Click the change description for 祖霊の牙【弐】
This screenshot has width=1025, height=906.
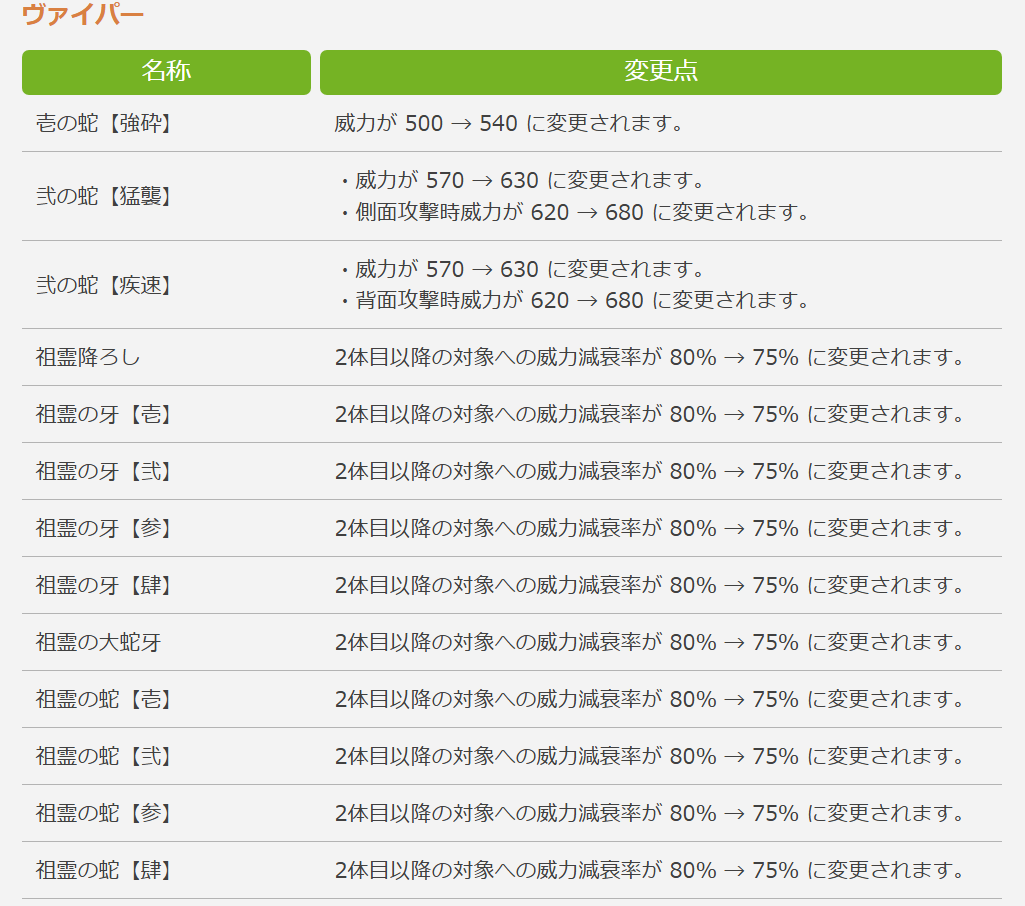[x=649, y=471]
